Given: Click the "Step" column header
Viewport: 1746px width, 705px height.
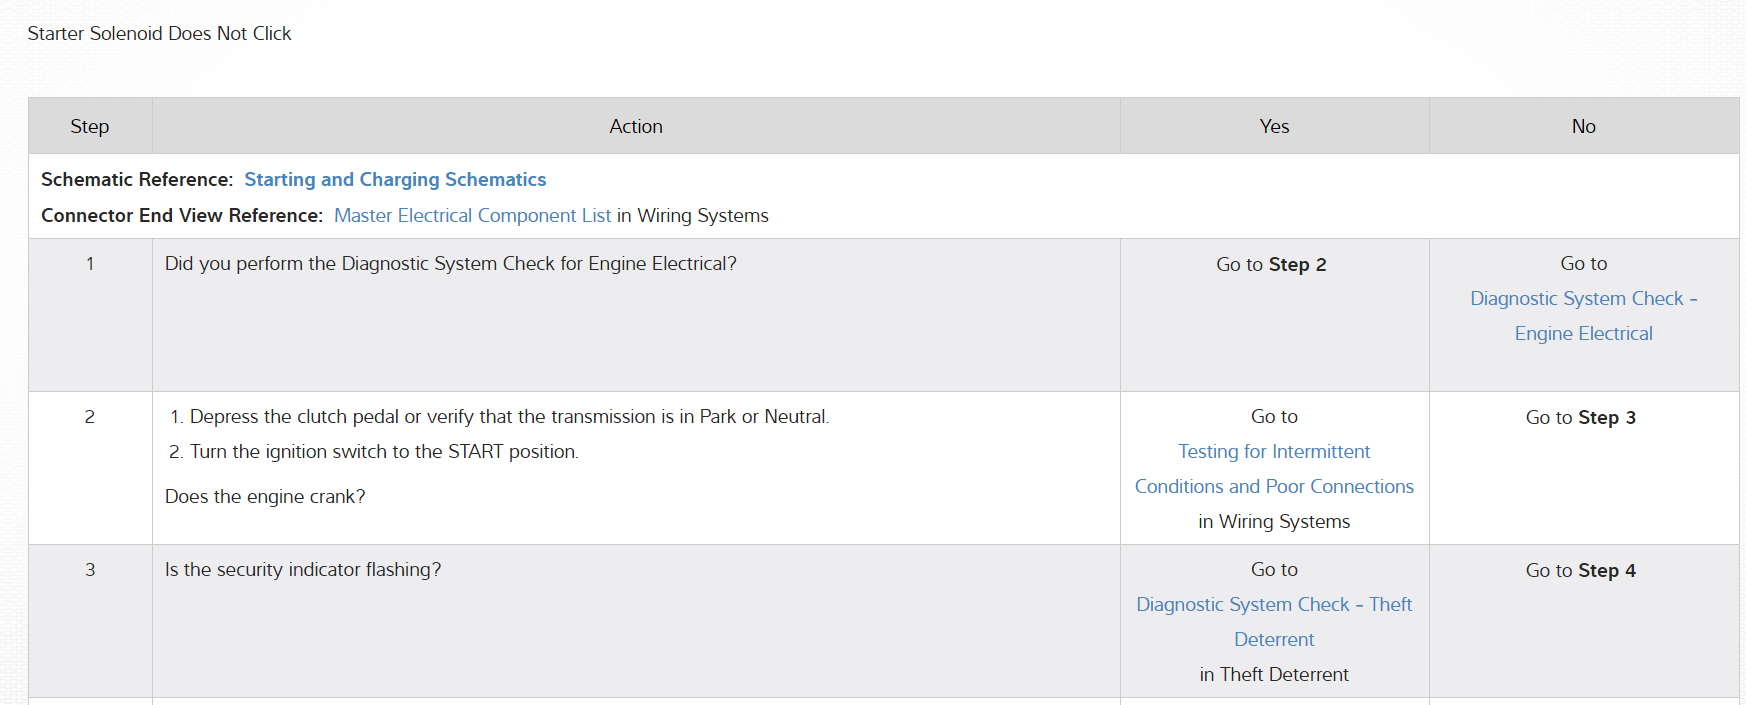Looking at the screenshot, I should coord(90,127).
